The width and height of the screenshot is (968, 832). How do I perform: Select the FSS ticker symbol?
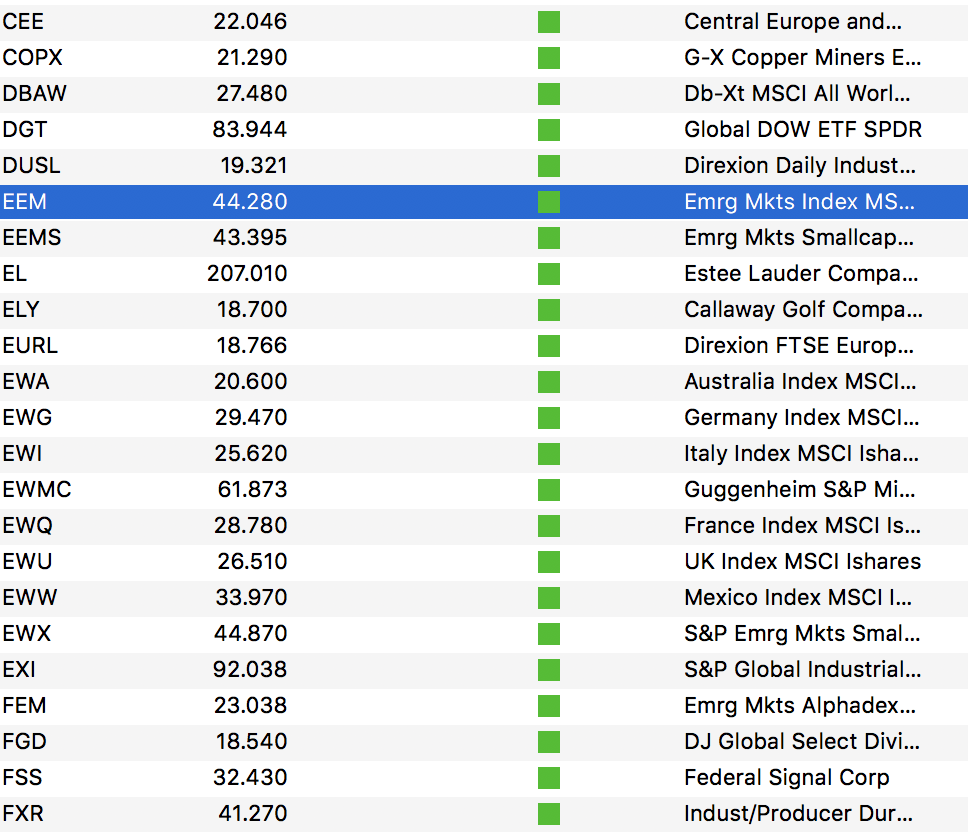(x=22, y=777)
